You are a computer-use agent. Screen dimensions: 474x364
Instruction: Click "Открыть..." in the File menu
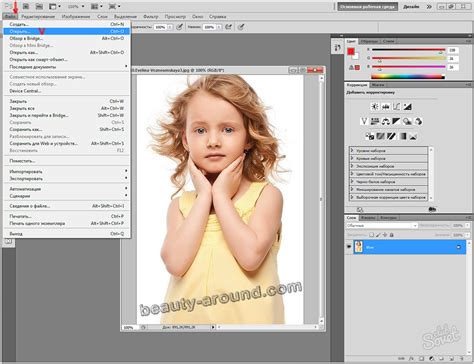point(67,31)
